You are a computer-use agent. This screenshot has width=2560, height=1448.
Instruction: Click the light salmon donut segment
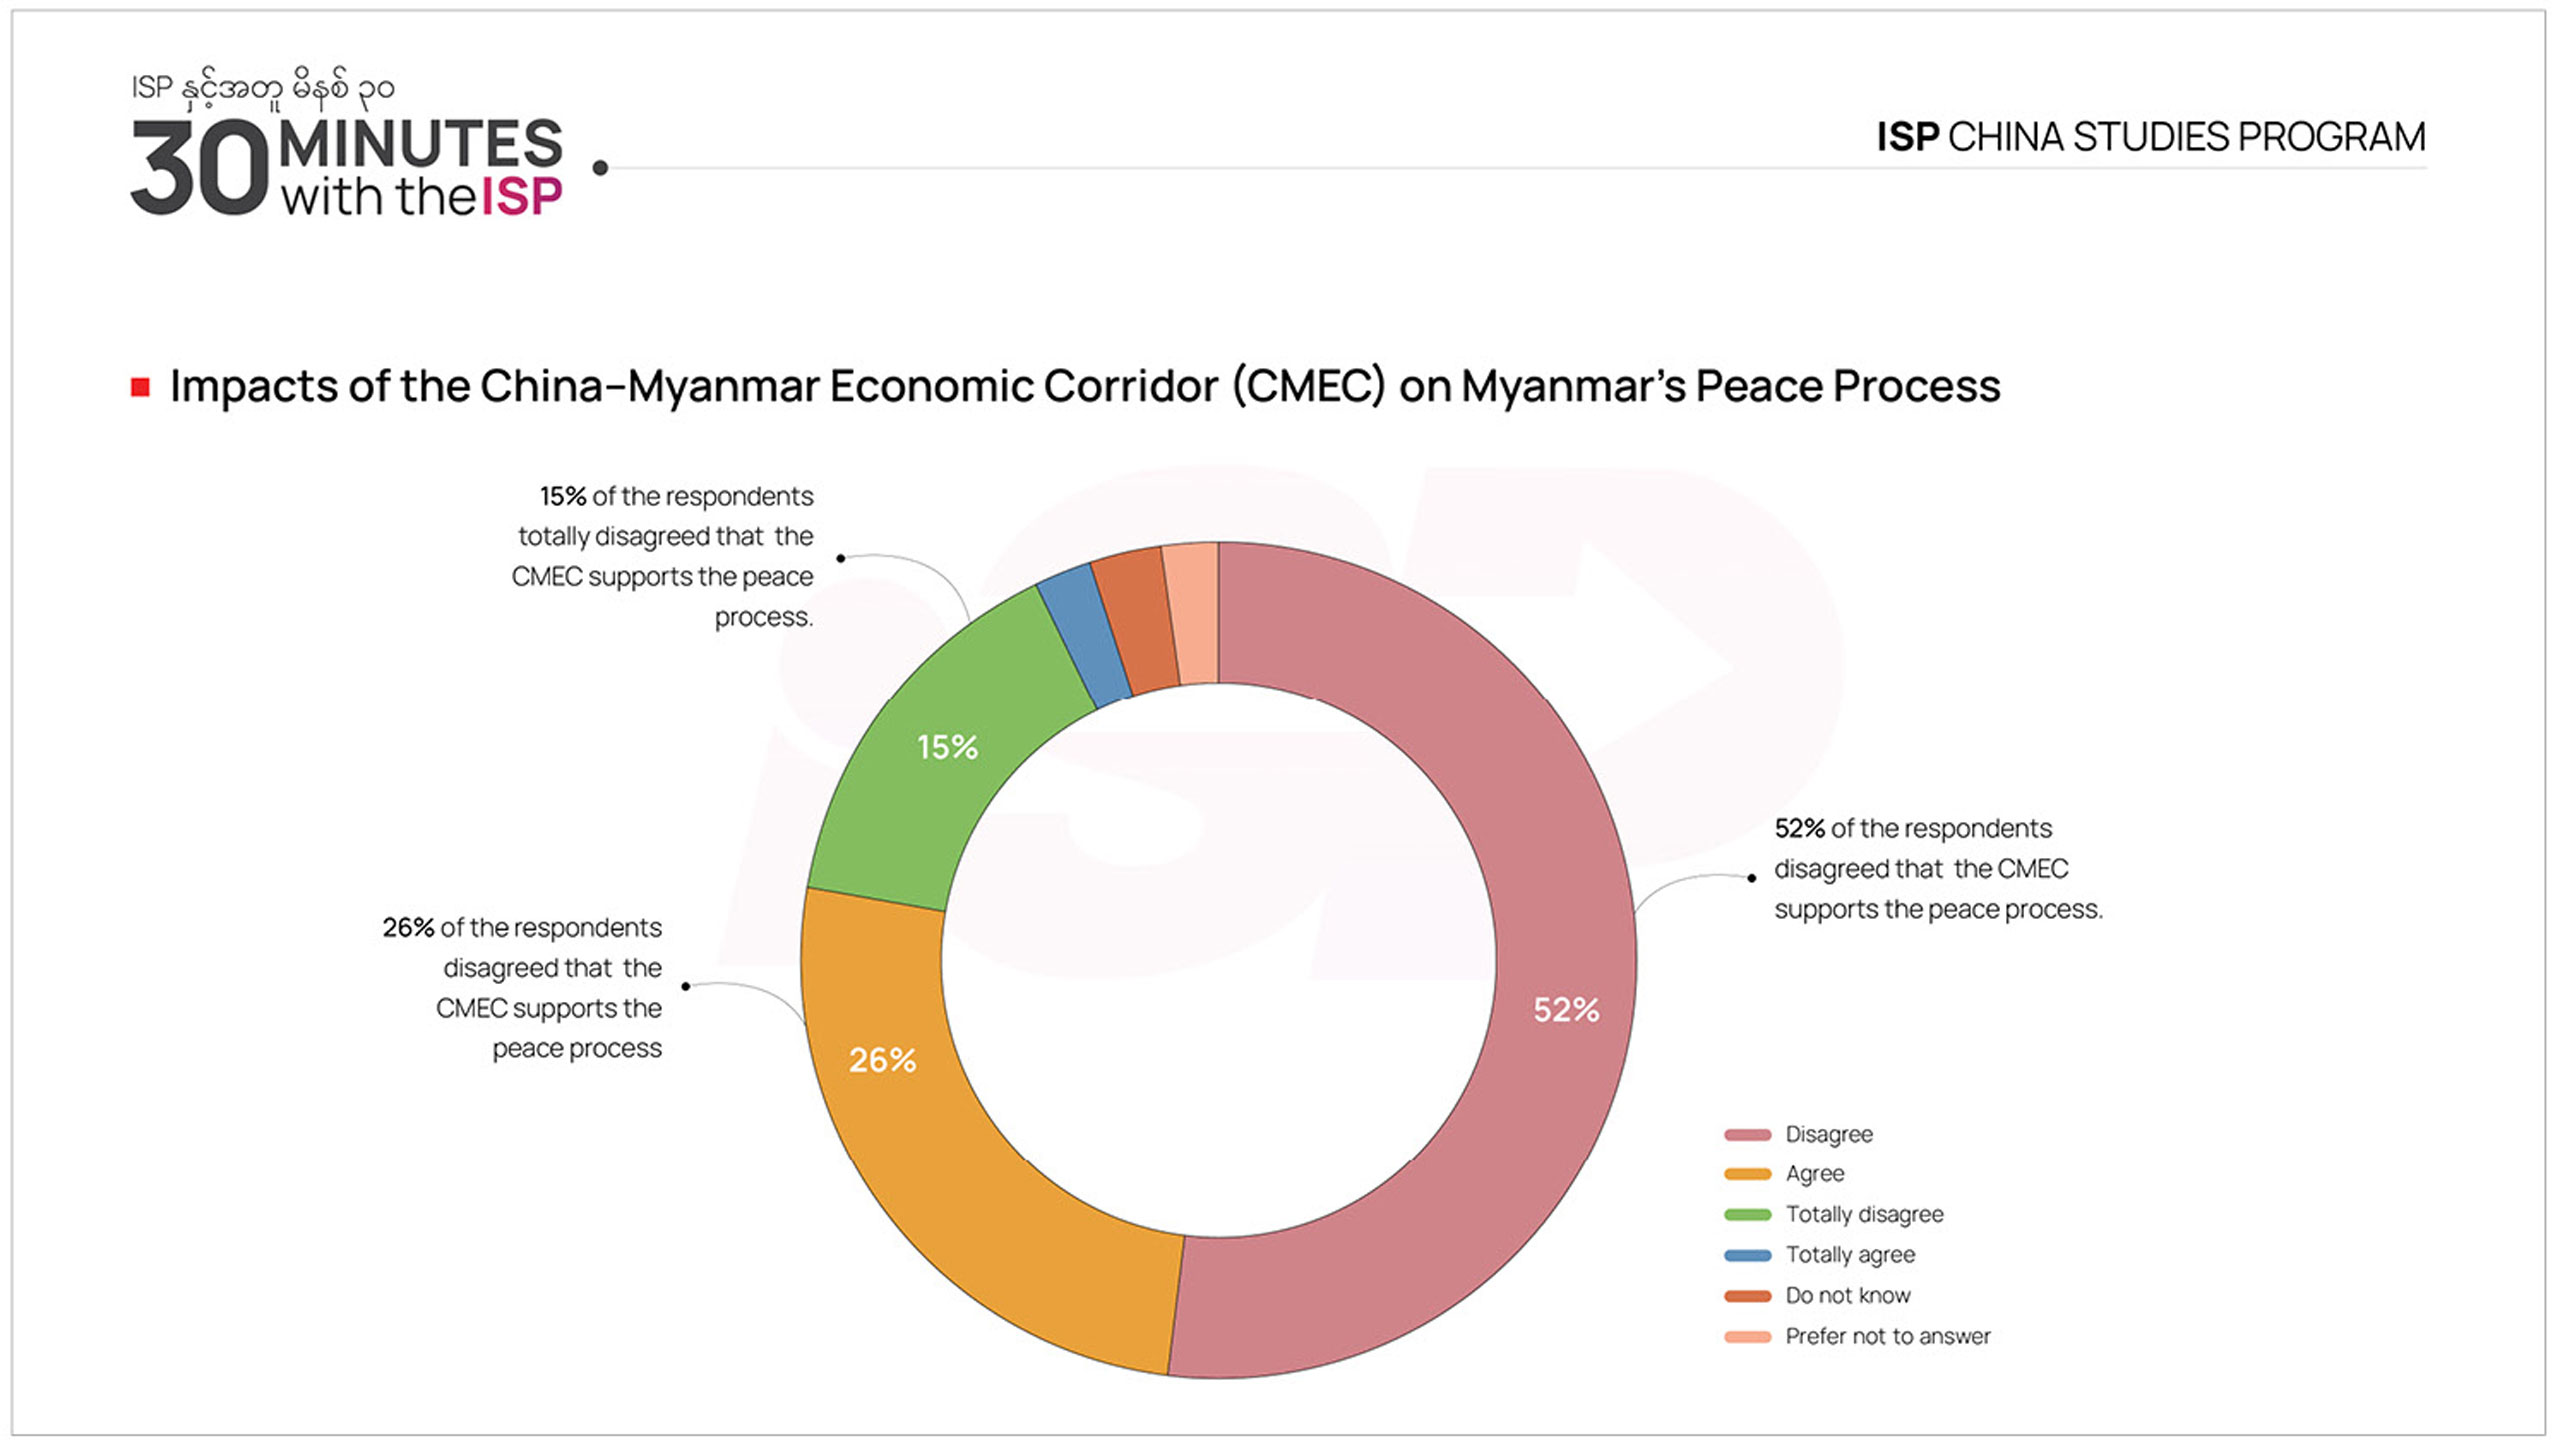[x=1193, y=613]
